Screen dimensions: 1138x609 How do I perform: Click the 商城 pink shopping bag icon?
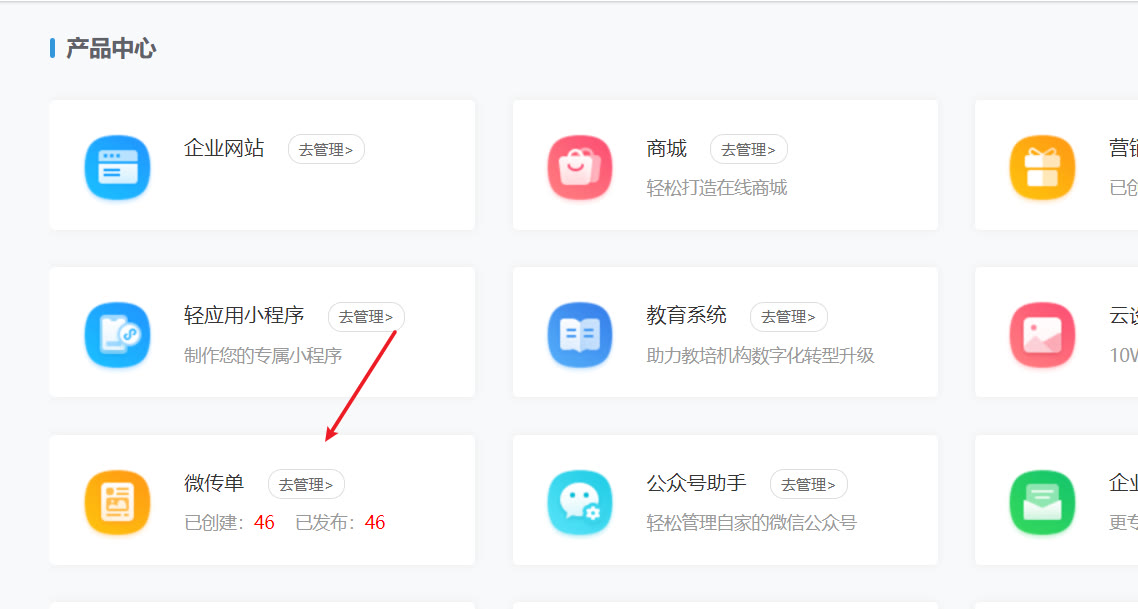tap(580, 165)
